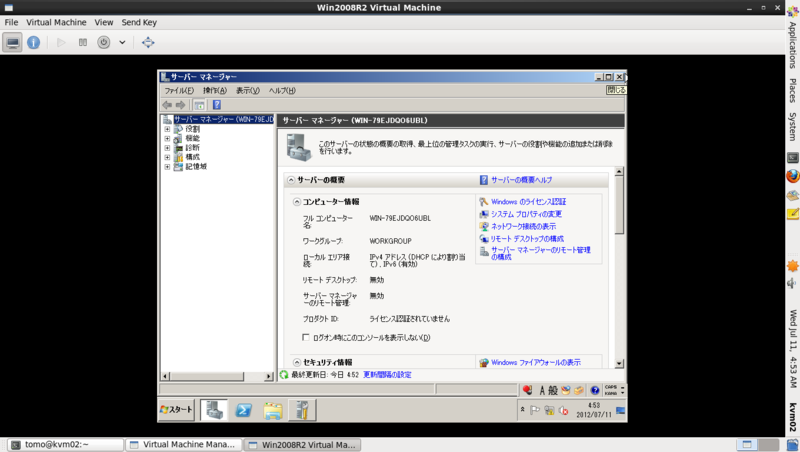Expand the 診断 tree node

point(167,148)
